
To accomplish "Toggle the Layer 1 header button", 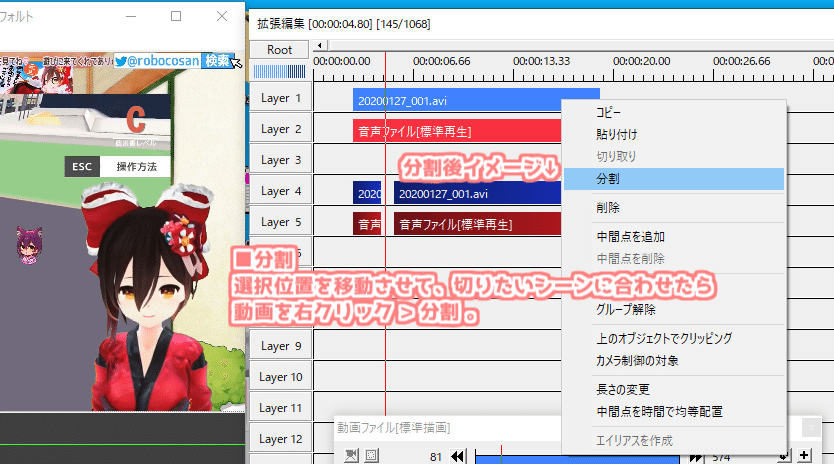I will pos(281,98).
